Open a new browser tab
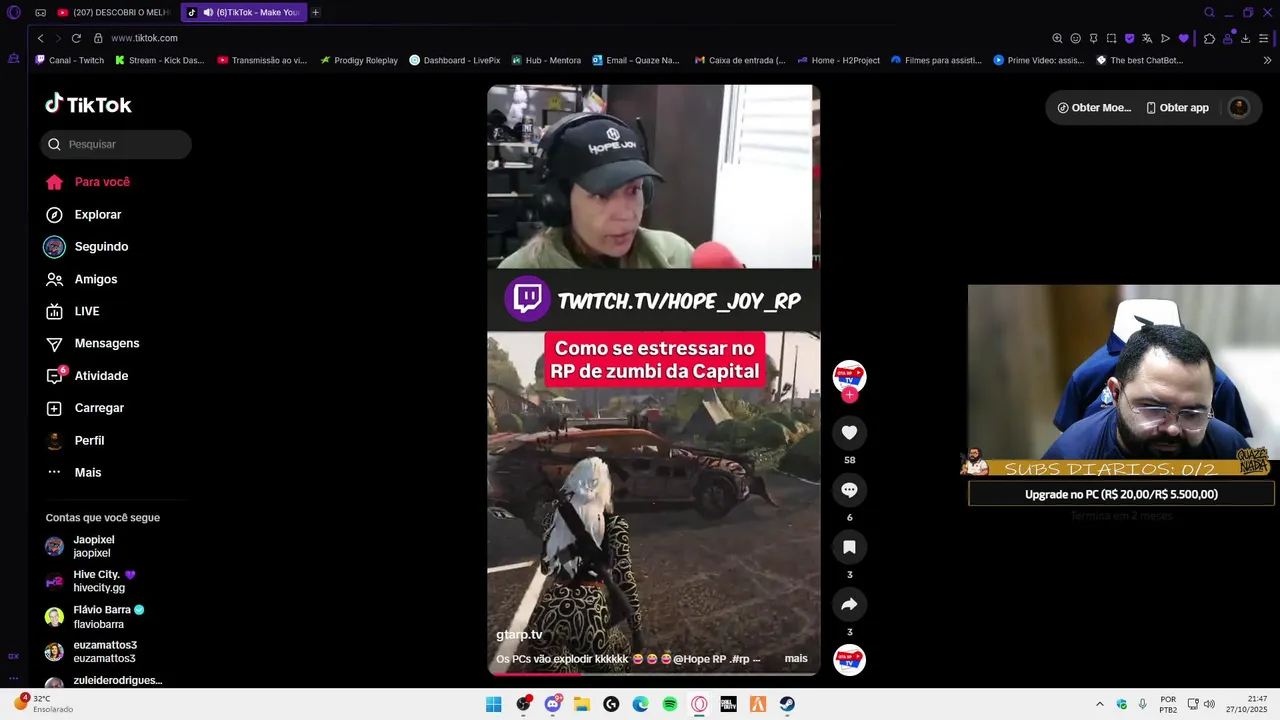The image size is (1280, 720). coord(316,12)
